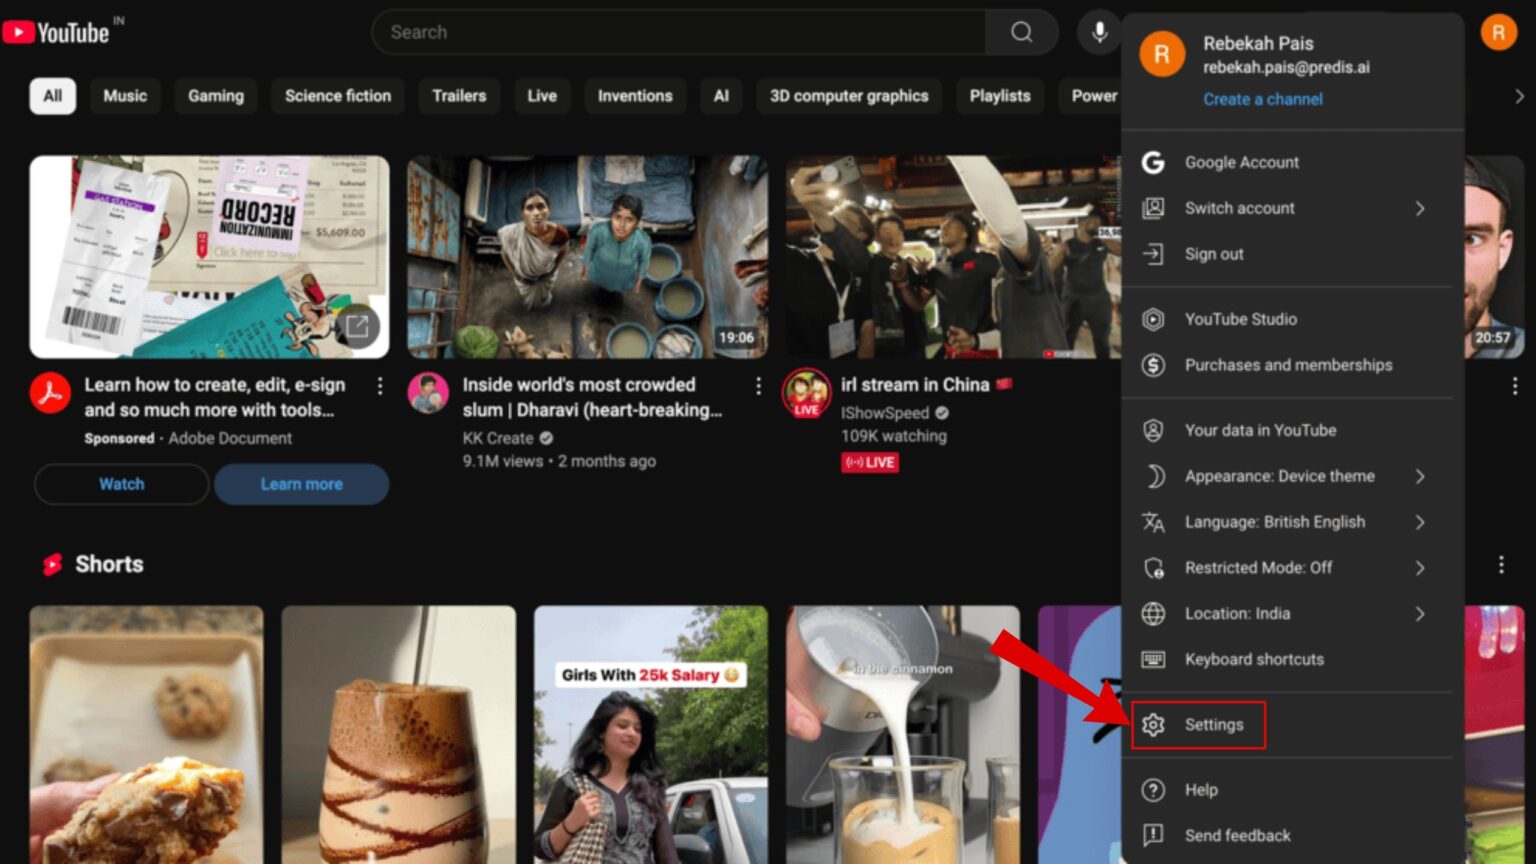Click the Create a channel link
This screenshot has width=1536, height=864.
click(1262, 99)
